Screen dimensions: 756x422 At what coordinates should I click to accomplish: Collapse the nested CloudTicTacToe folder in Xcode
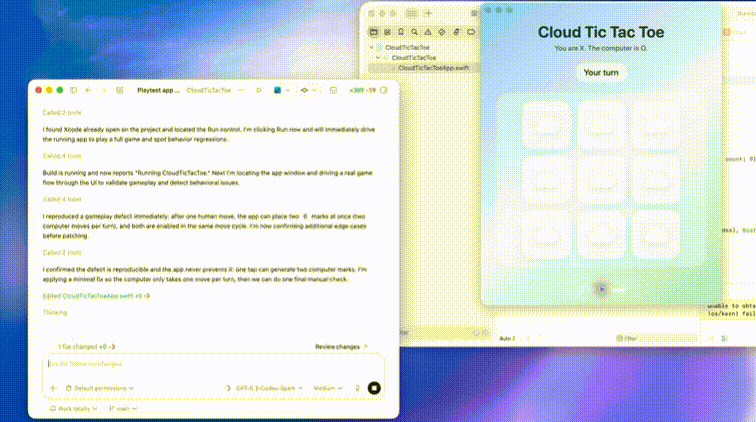378,58
